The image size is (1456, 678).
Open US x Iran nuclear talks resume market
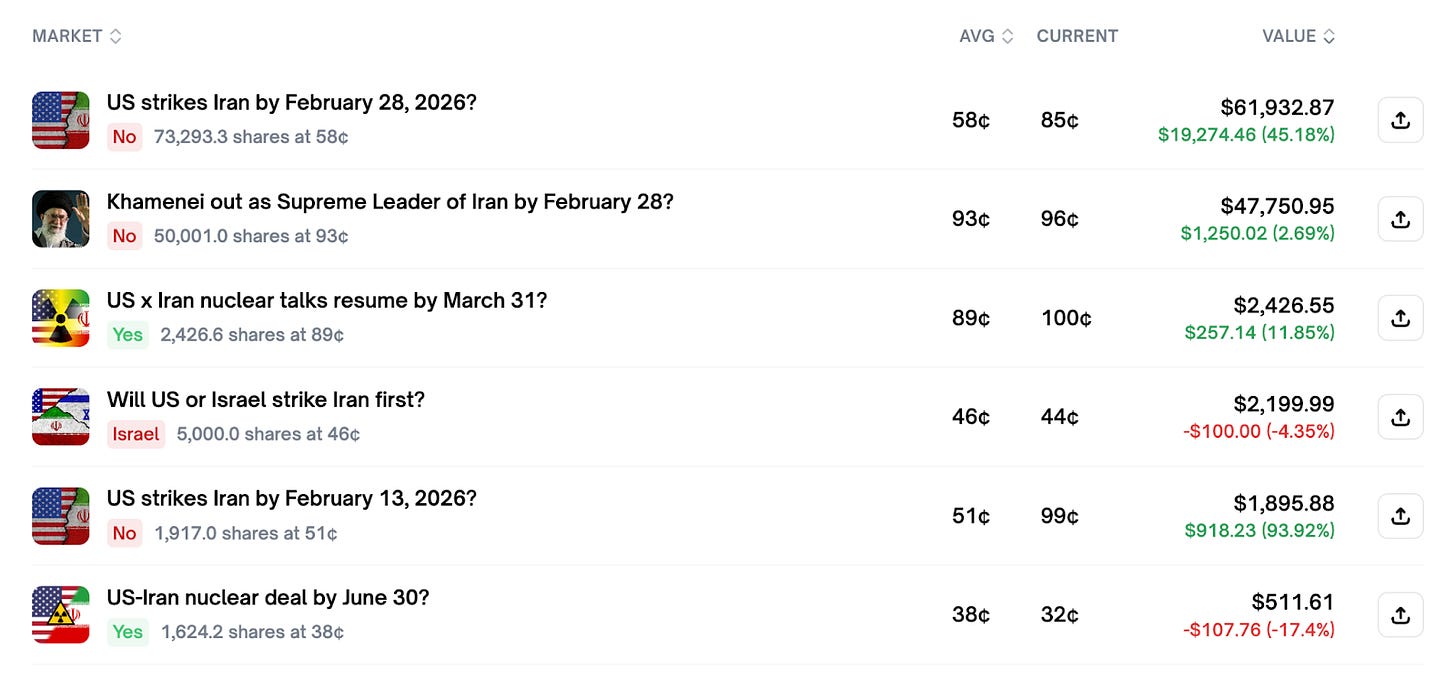[327, 300]
